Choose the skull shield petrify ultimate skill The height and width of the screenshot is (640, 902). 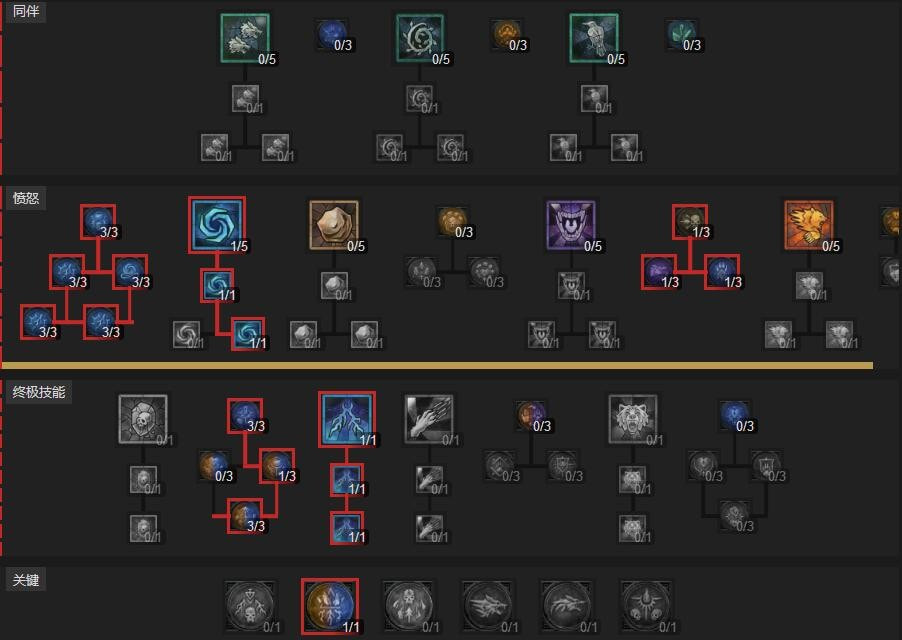click(143, 419)
